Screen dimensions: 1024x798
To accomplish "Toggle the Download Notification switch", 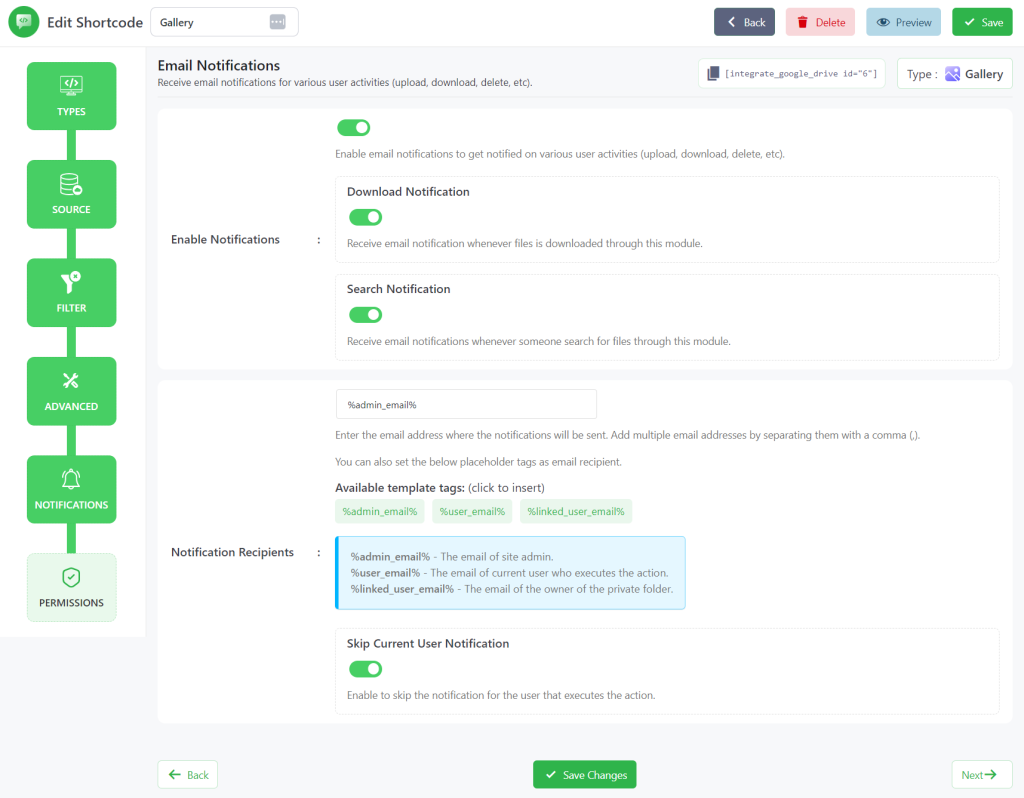I will [x=365, y=217].
